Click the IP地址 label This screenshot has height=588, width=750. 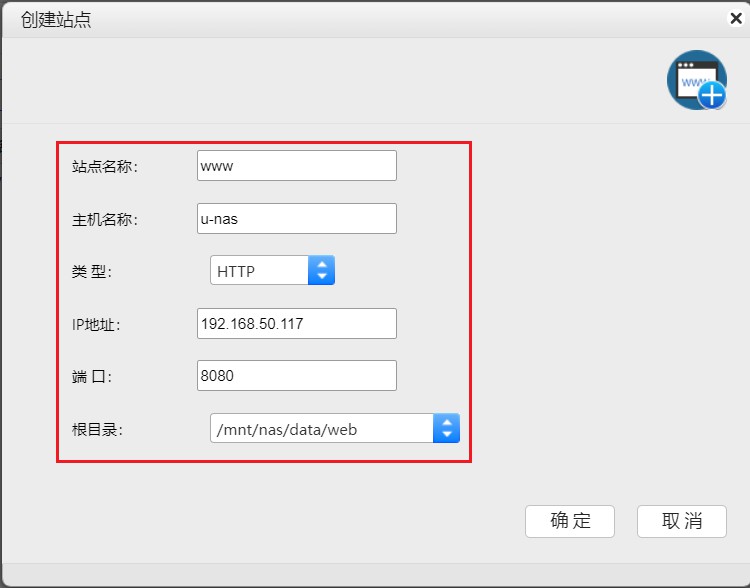tap(97, 324)
